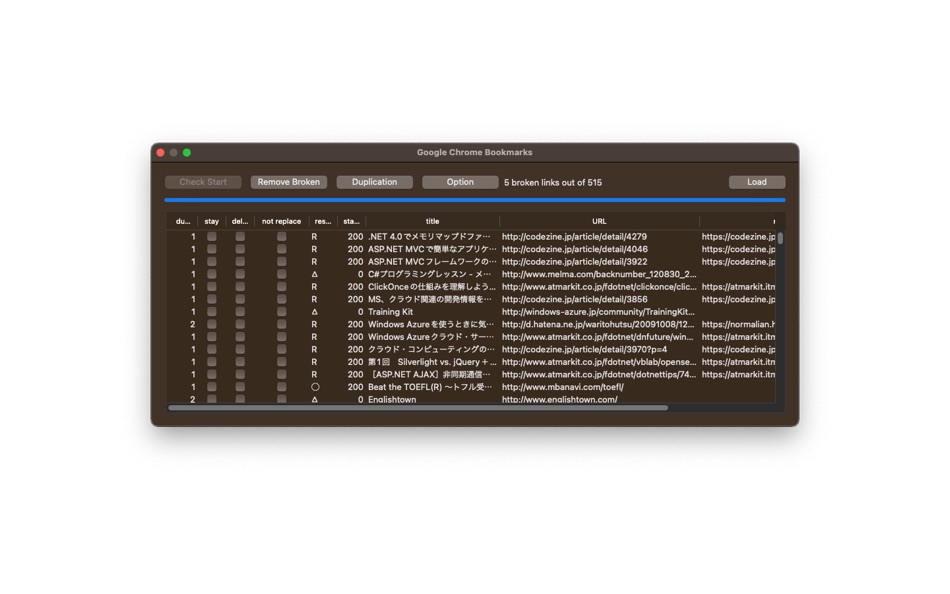950x594 pixels.
Task: Tick the stay checkbox for .NET 4.0 row
Action: point(211,236)
